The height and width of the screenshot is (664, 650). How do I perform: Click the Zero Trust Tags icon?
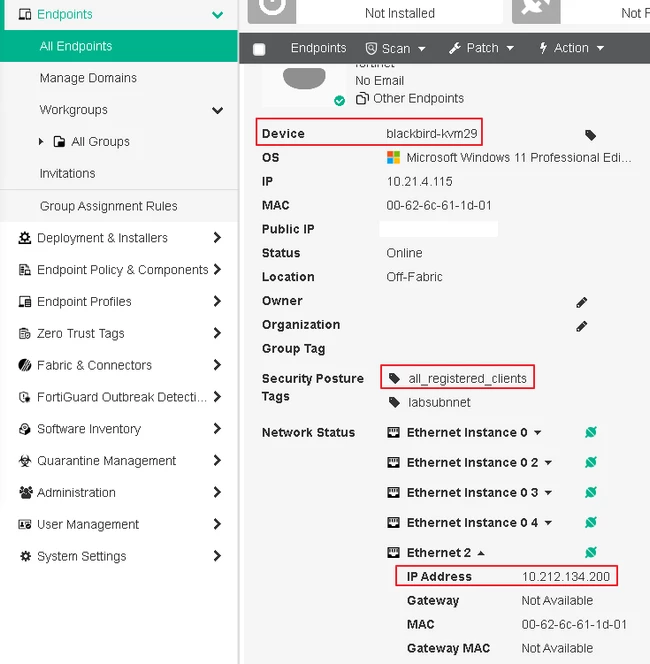click(25, 334)
